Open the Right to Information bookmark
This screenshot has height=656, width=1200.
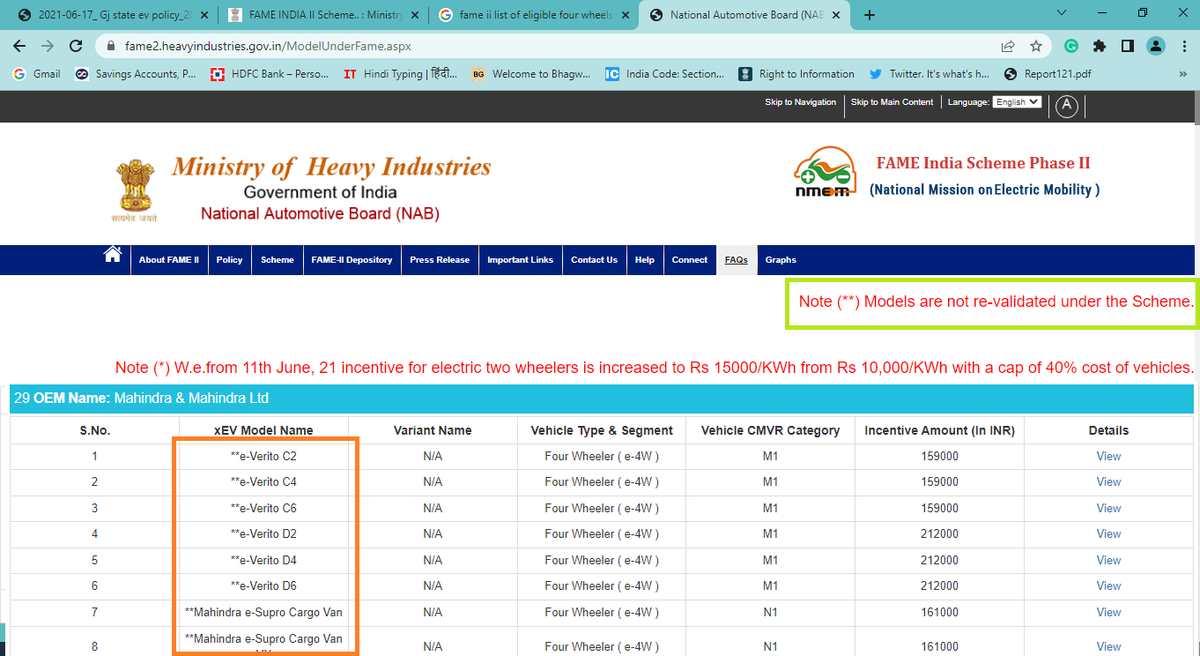point(796,74)
